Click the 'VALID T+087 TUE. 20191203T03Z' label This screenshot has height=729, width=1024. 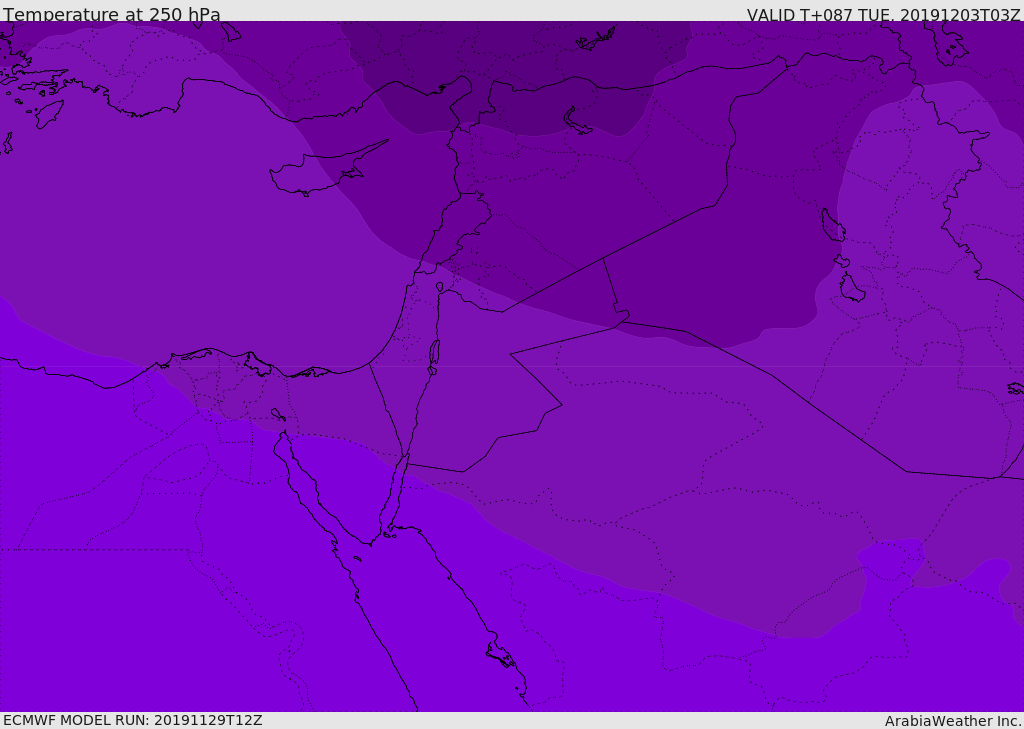click(884, 15)
